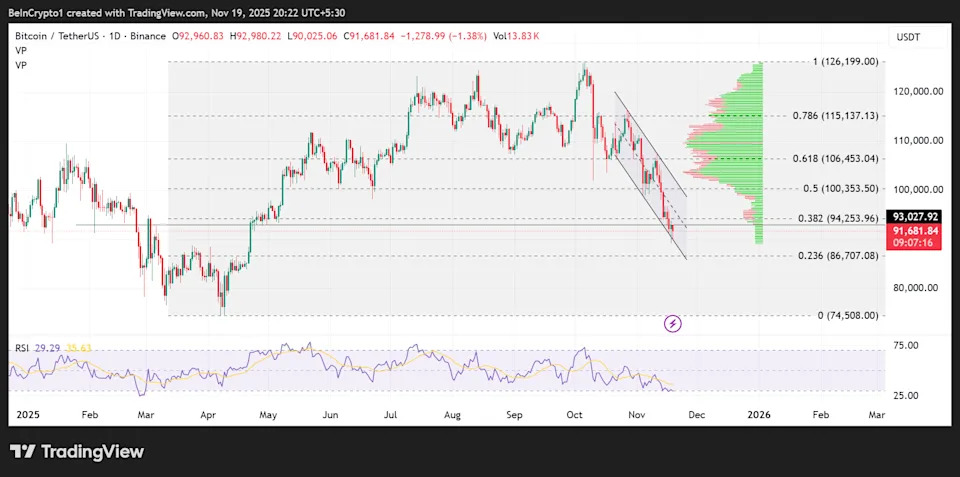Click the RSI 75.00 scale label

click(x=906, y=346)
